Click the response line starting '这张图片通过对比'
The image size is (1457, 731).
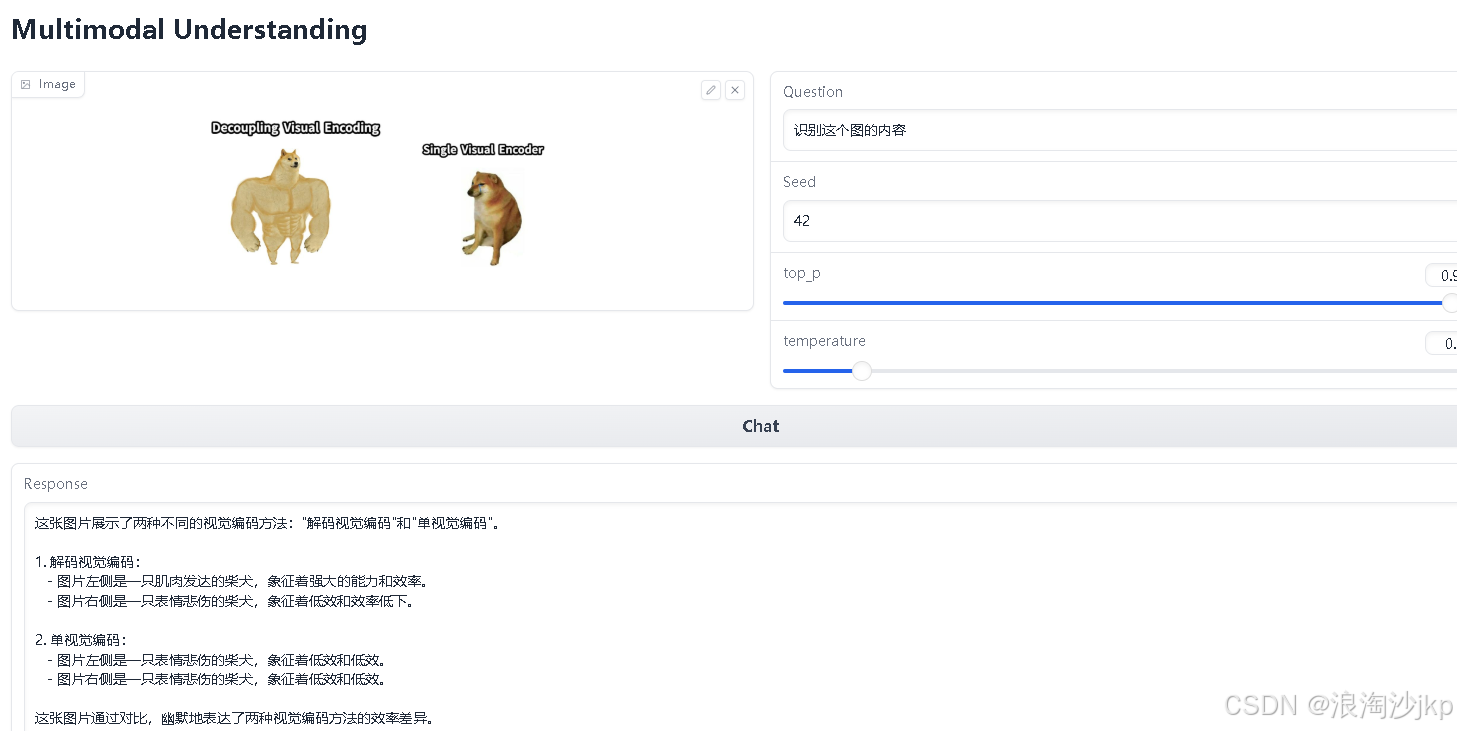coord(234,718)
